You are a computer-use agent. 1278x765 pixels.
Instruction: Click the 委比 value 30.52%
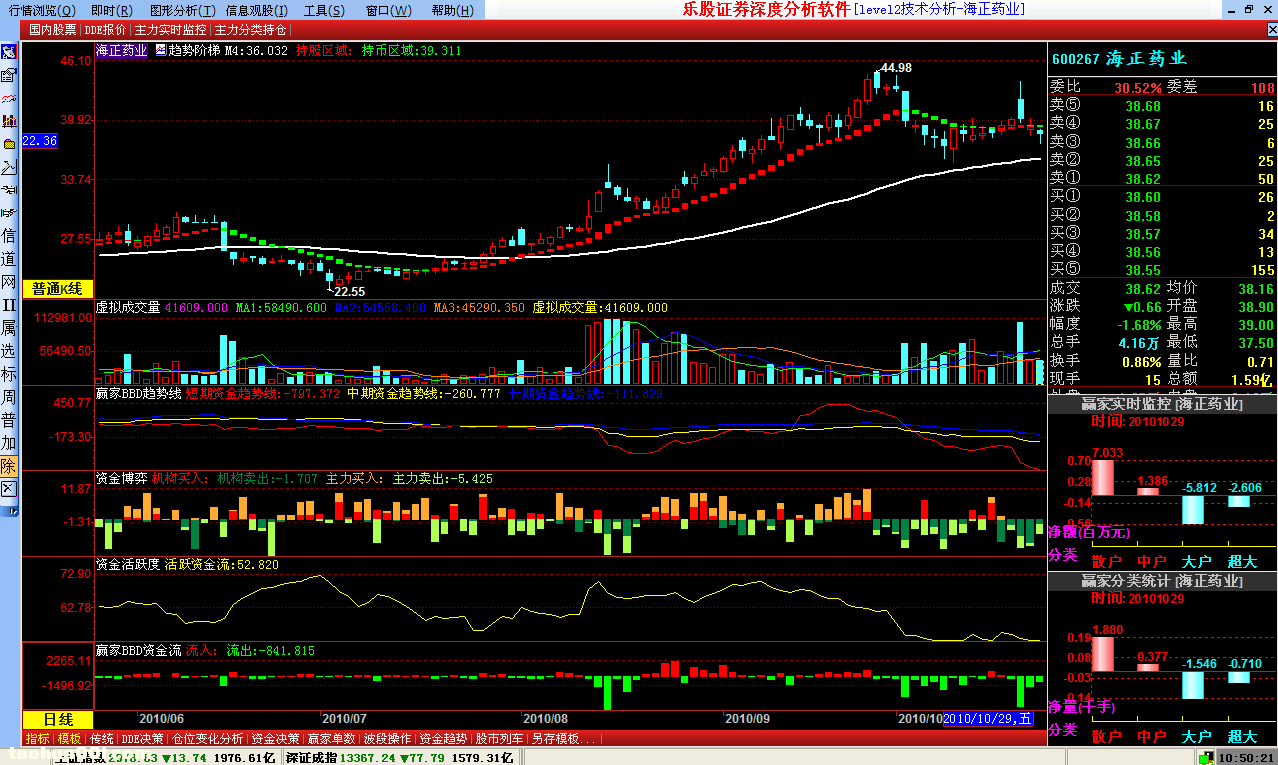pyautogui.click(x=1138, y=88)
